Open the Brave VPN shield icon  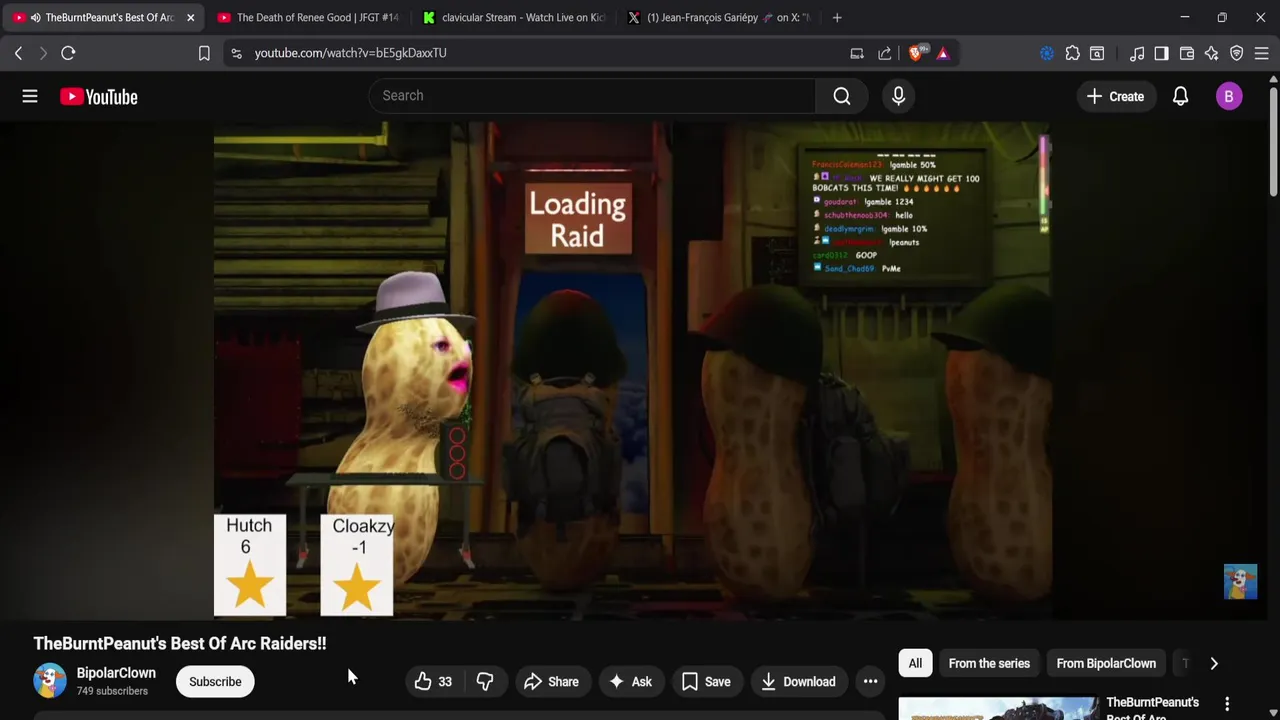click(x=1237, y=53)
